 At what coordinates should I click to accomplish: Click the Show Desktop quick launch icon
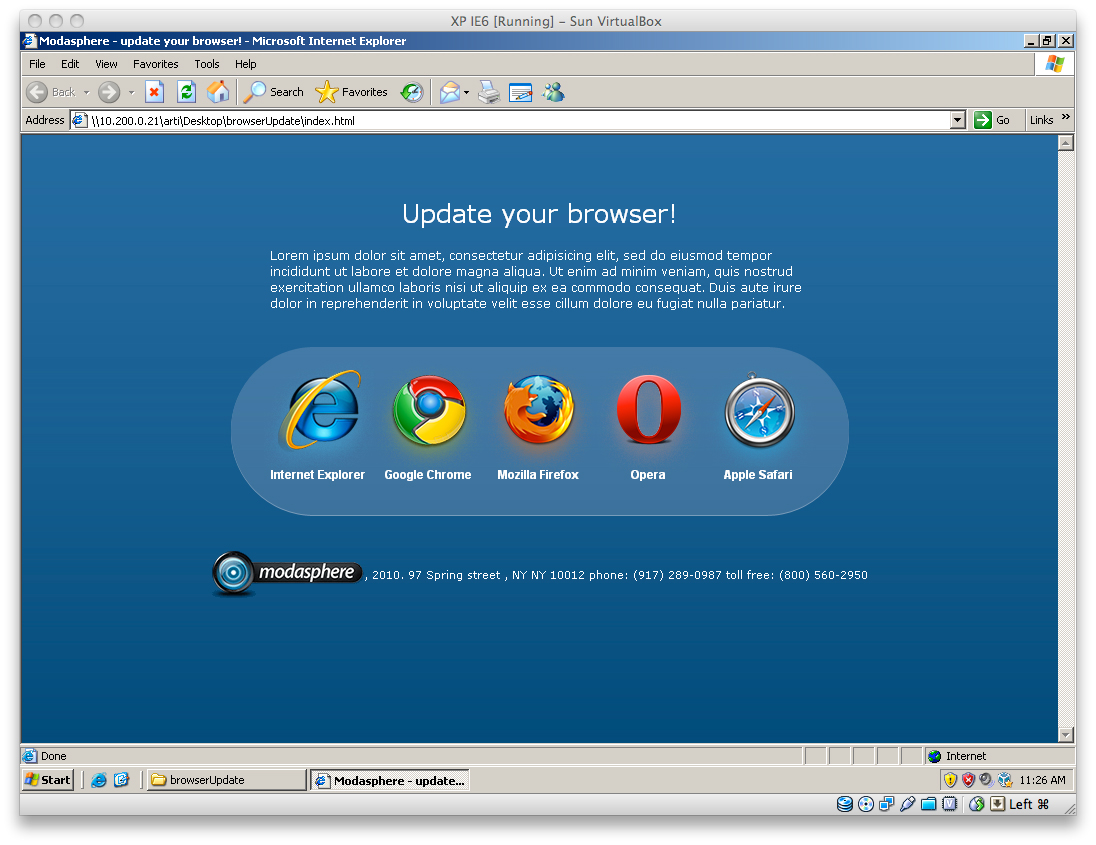tap(122, 780)
